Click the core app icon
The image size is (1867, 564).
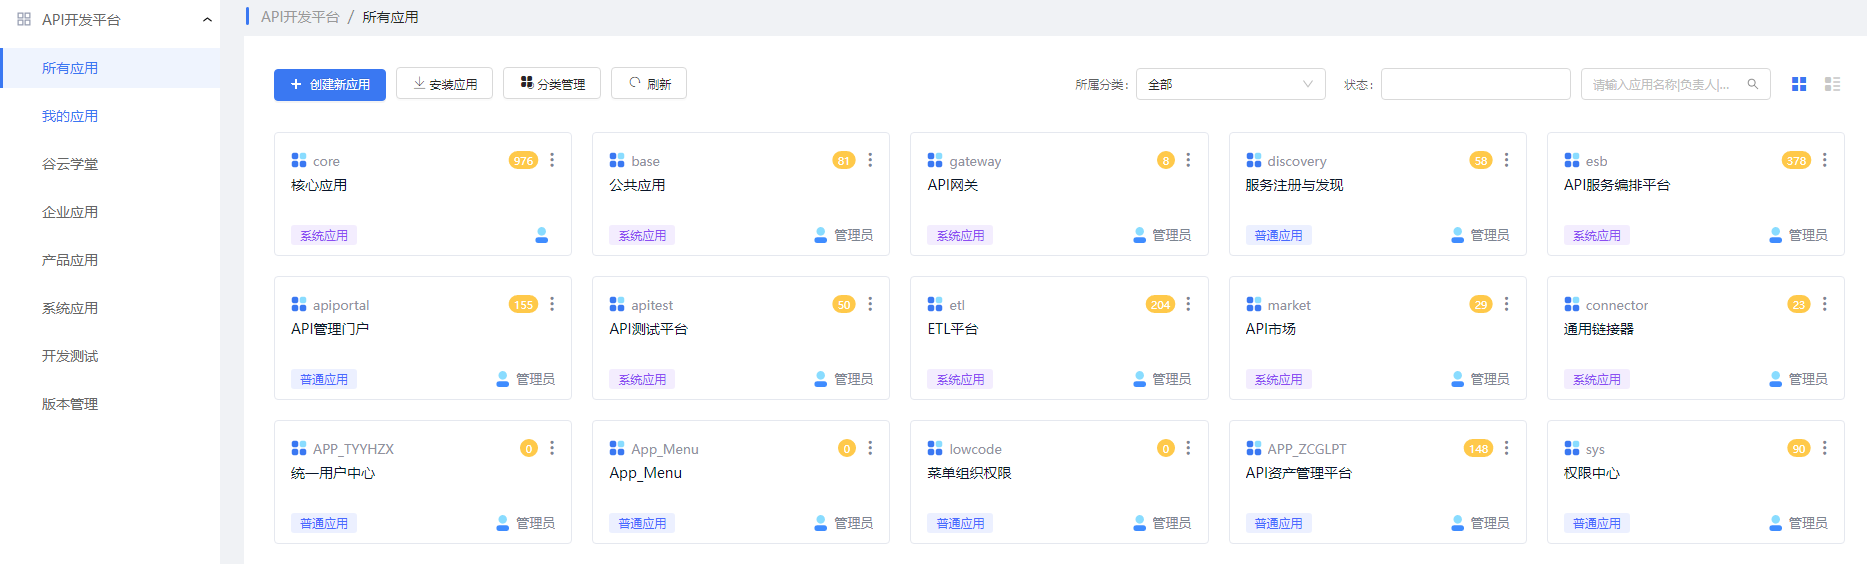299,160
